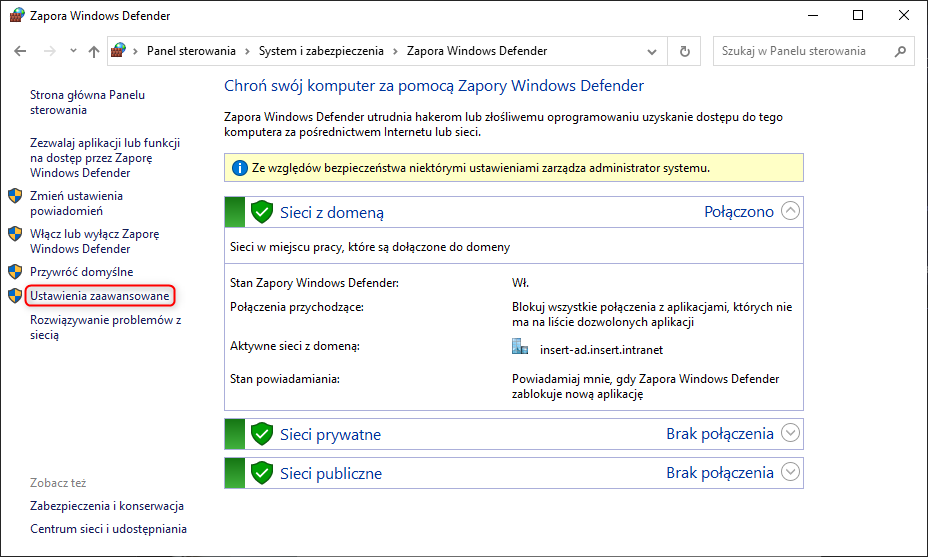Click the green shield next to Sieci prywatne

point(262,434)
